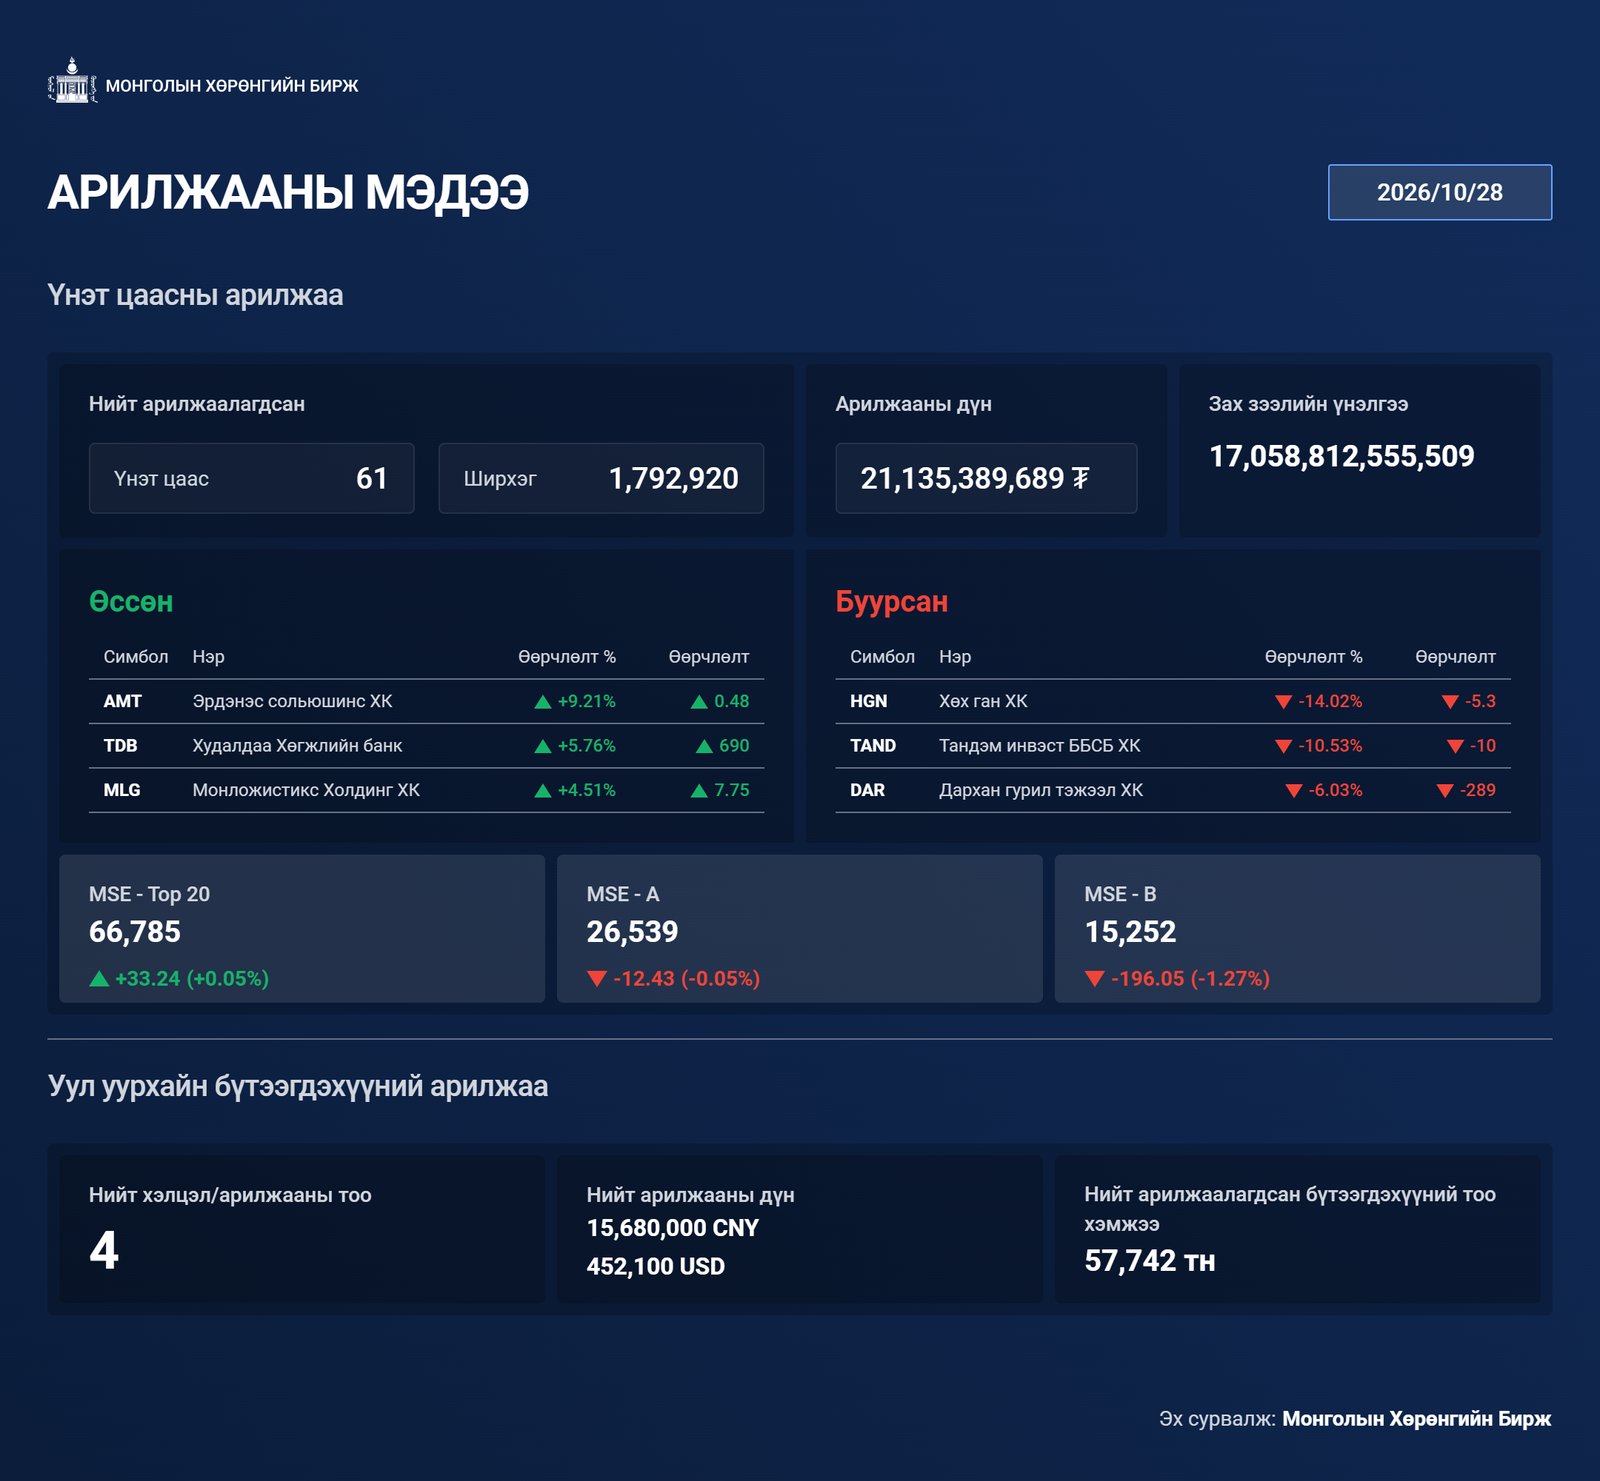Viewport: 1600px width, 1481px height.
Task: Click company name Худалдаа Хөгжлийн банк
Action: pyautogui.click(x=297, y=746)
